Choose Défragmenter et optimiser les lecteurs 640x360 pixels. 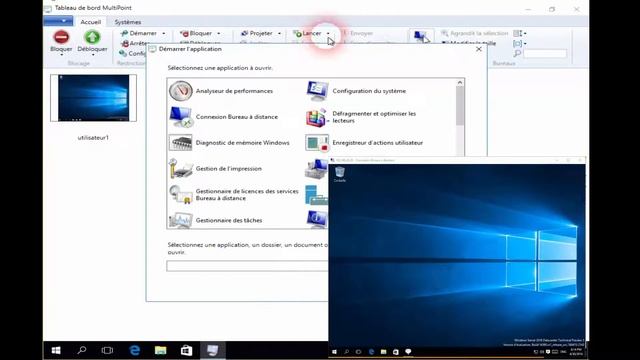click(x=361, y=117)
